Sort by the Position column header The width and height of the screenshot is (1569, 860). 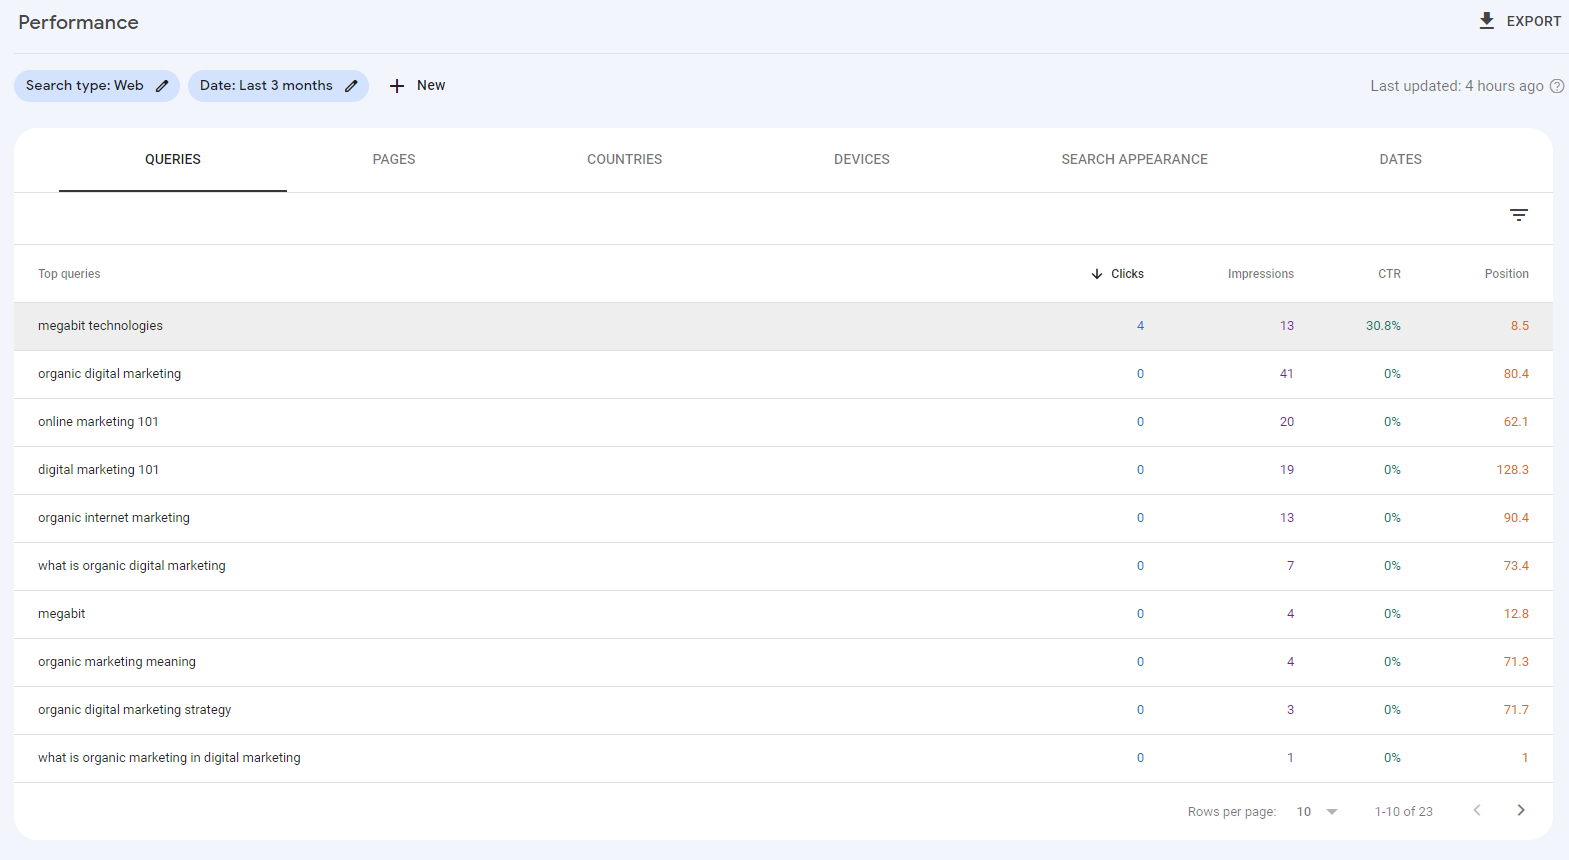(1506, 274)
